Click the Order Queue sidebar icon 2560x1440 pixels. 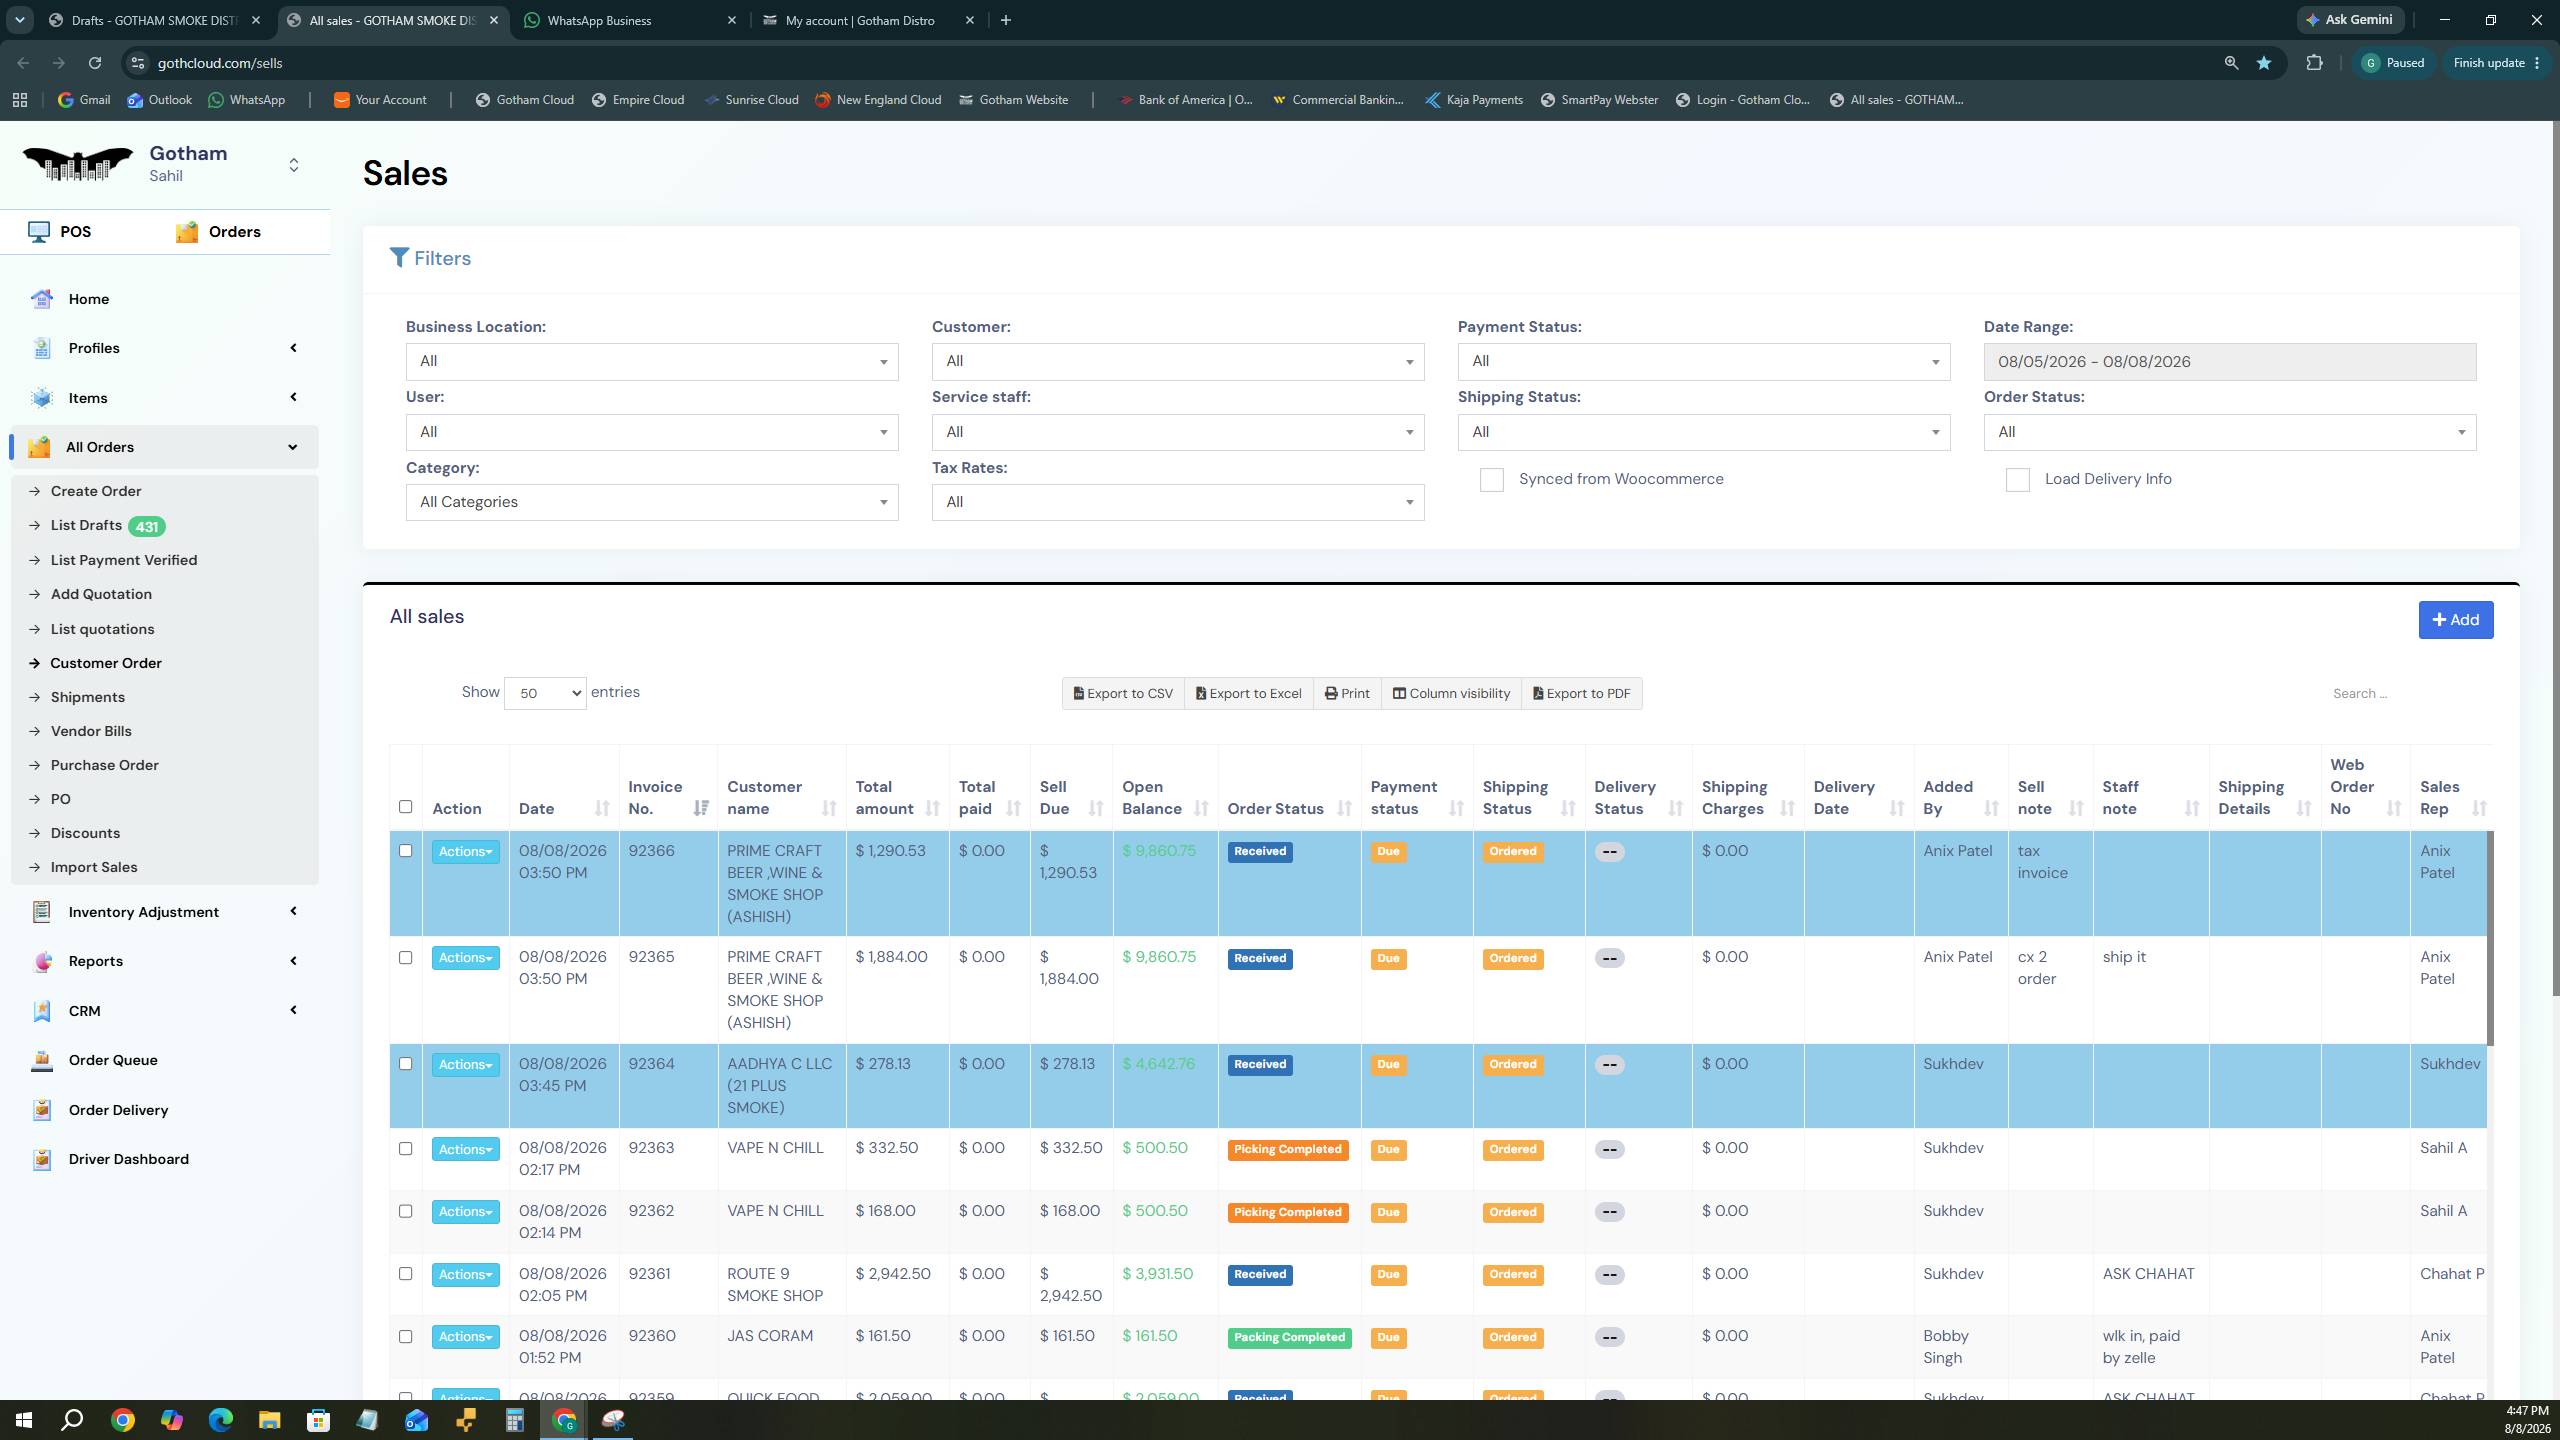point(41,1060)
